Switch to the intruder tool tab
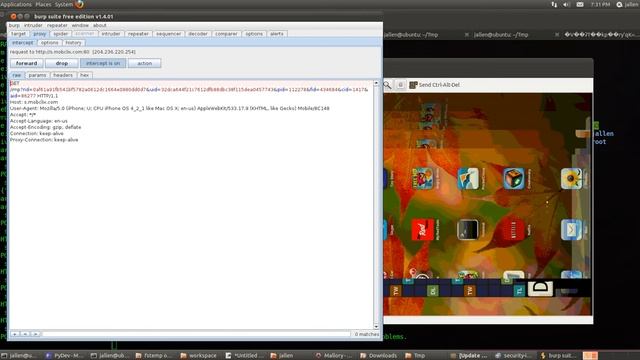640x360 pixels. pos(111,34)
